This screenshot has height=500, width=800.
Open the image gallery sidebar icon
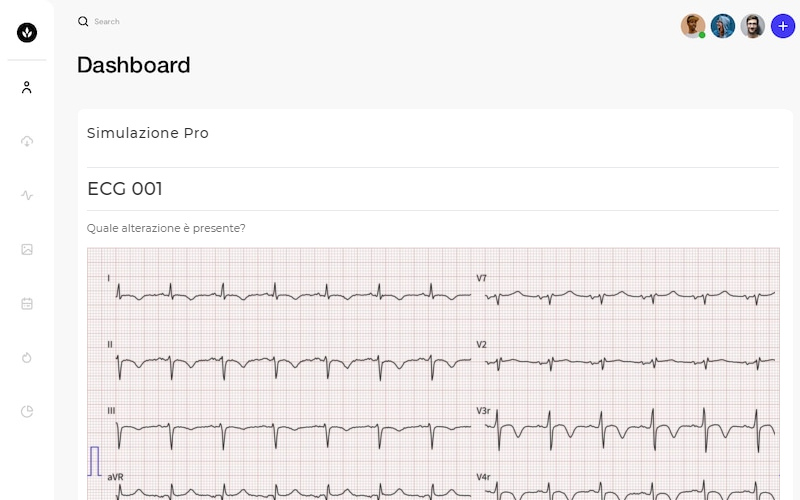point(27,249)
